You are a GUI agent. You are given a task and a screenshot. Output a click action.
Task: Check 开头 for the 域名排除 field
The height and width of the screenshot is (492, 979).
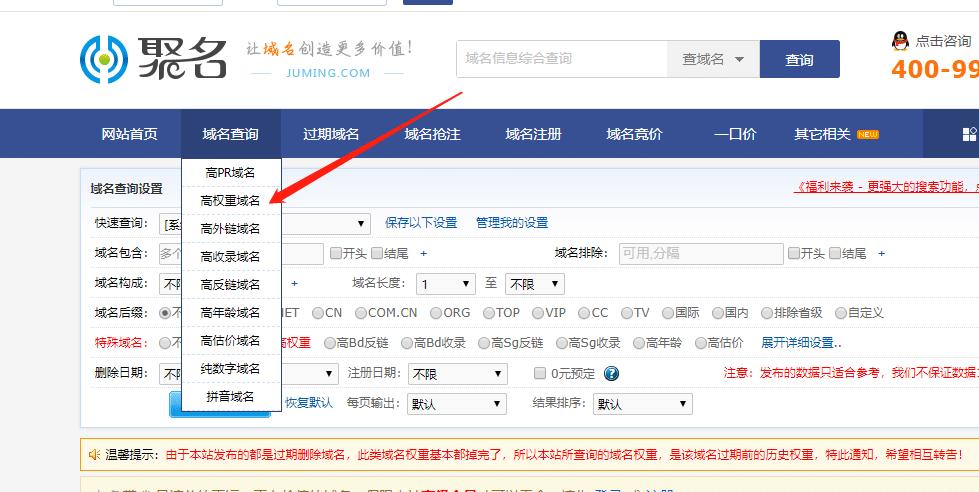coord(794,254)
